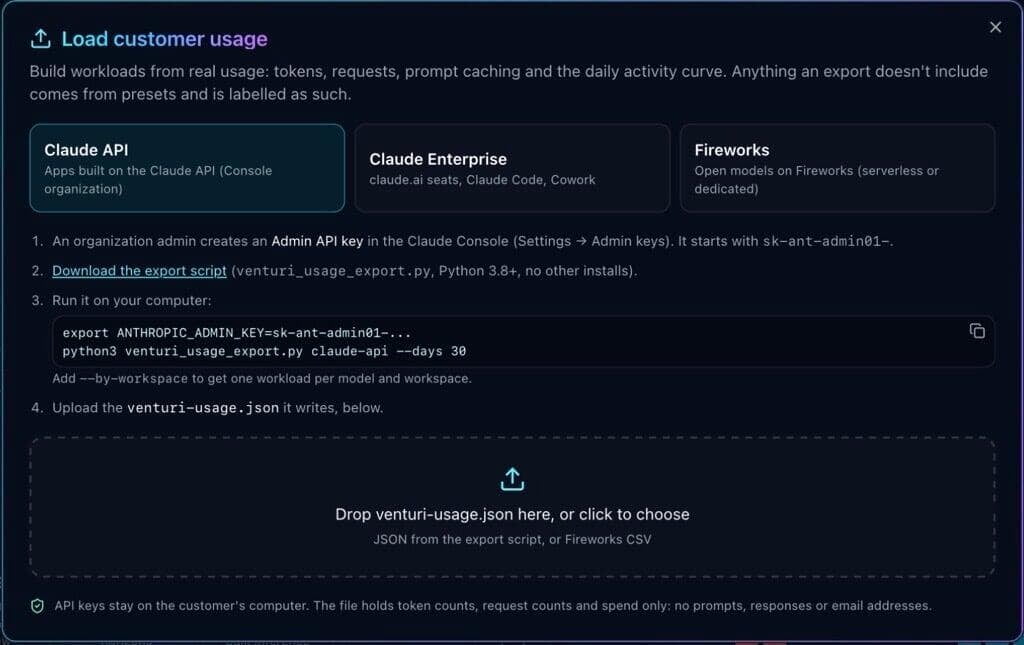
Task: Click the "Admin API key" bold text
Action: pos(317,241)
